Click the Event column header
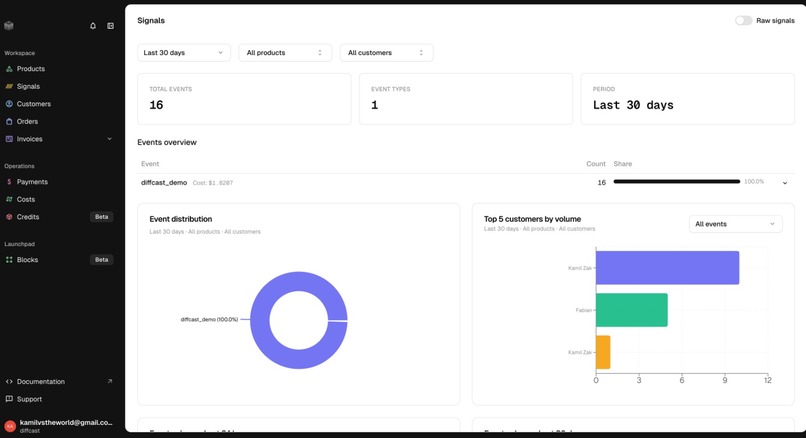Image resolution: width=806 pixels, height=438 pixels. coord(150,164)
